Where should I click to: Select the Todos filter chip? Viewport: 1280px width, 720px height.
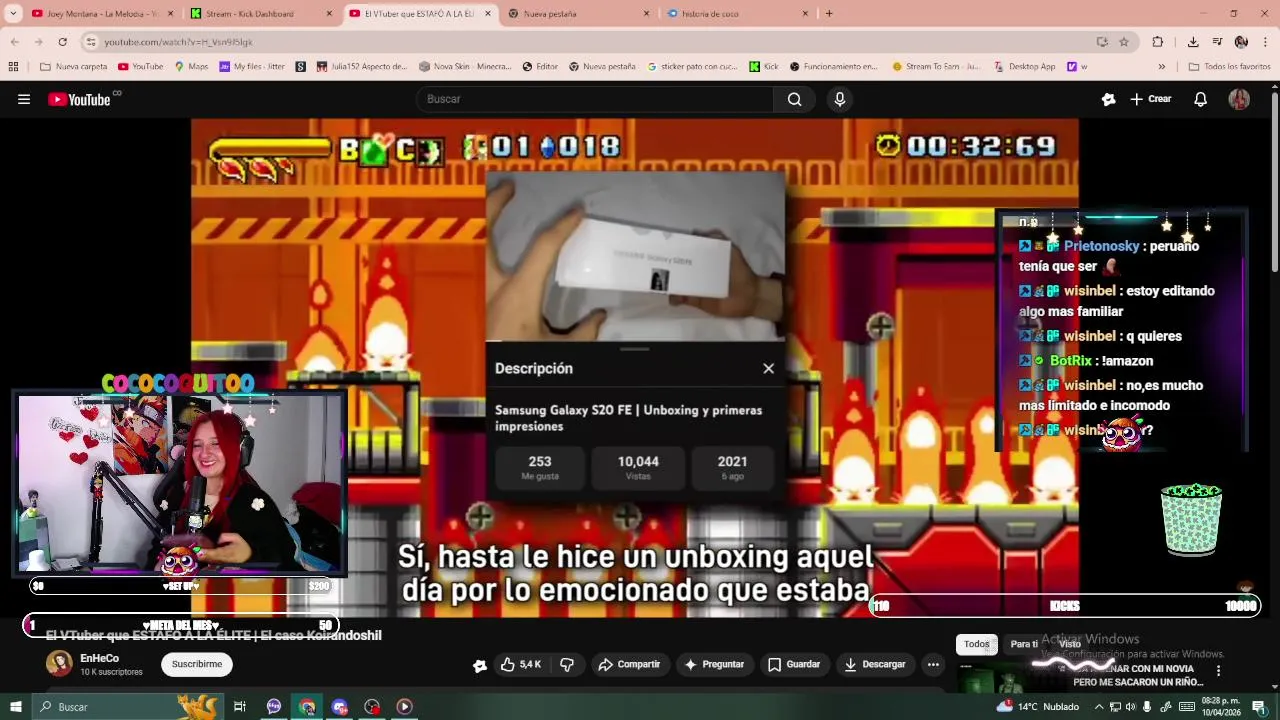point(977,644)
